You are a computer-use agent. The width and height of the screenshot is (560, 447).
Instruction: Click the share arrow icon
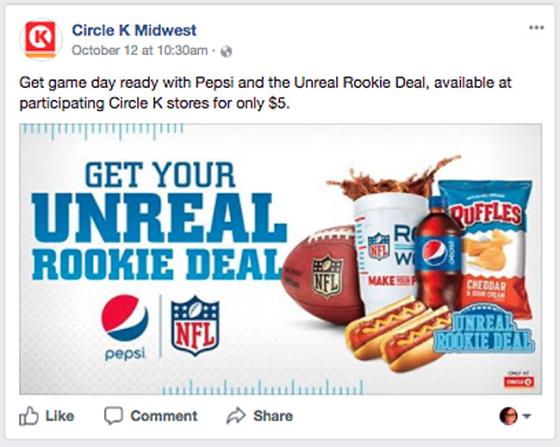point(236,416)
